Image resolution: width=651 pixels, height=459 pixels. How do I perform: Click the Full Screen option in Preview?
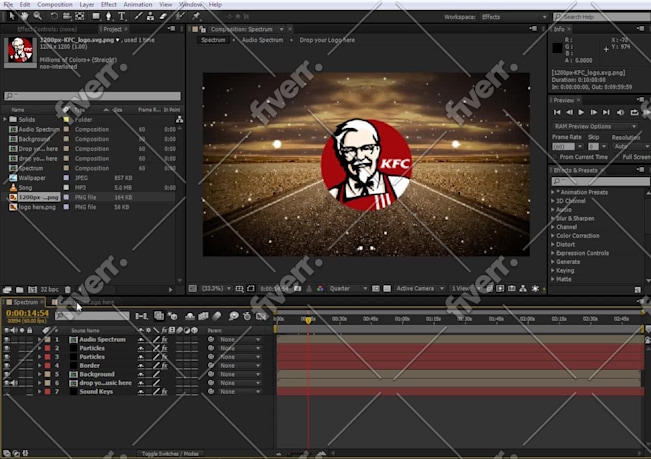pos(636,157)
